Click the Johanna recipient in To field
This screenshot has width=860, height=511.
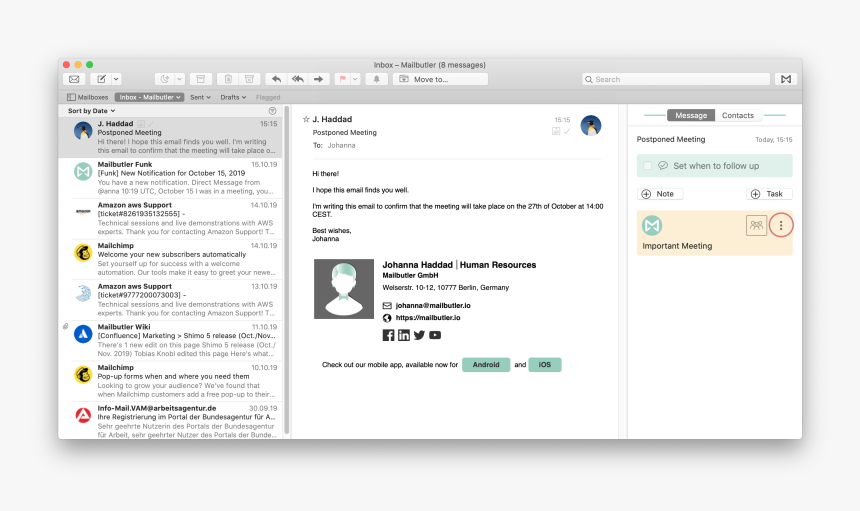pyautogui.click(x=341, y=145)
